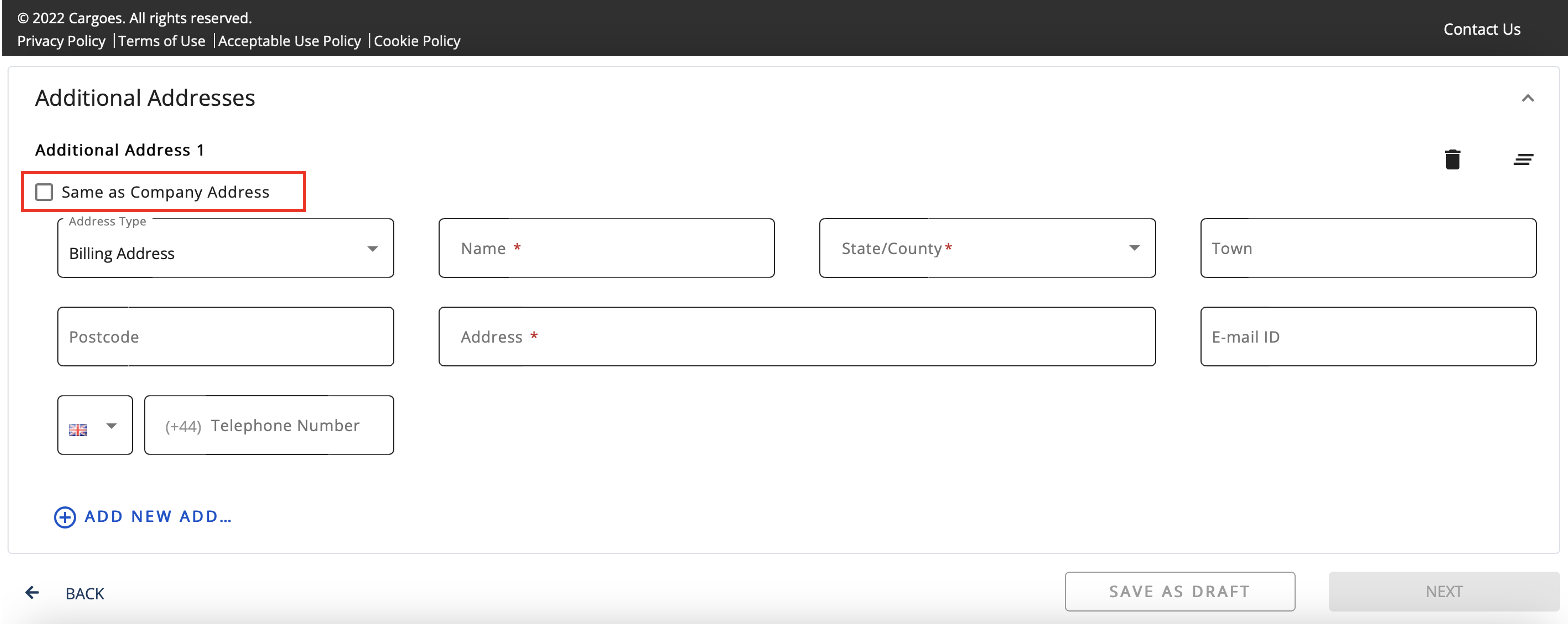Focus the Name input field
Viewport: 1568px width, 624px height.
pos(606,249)
